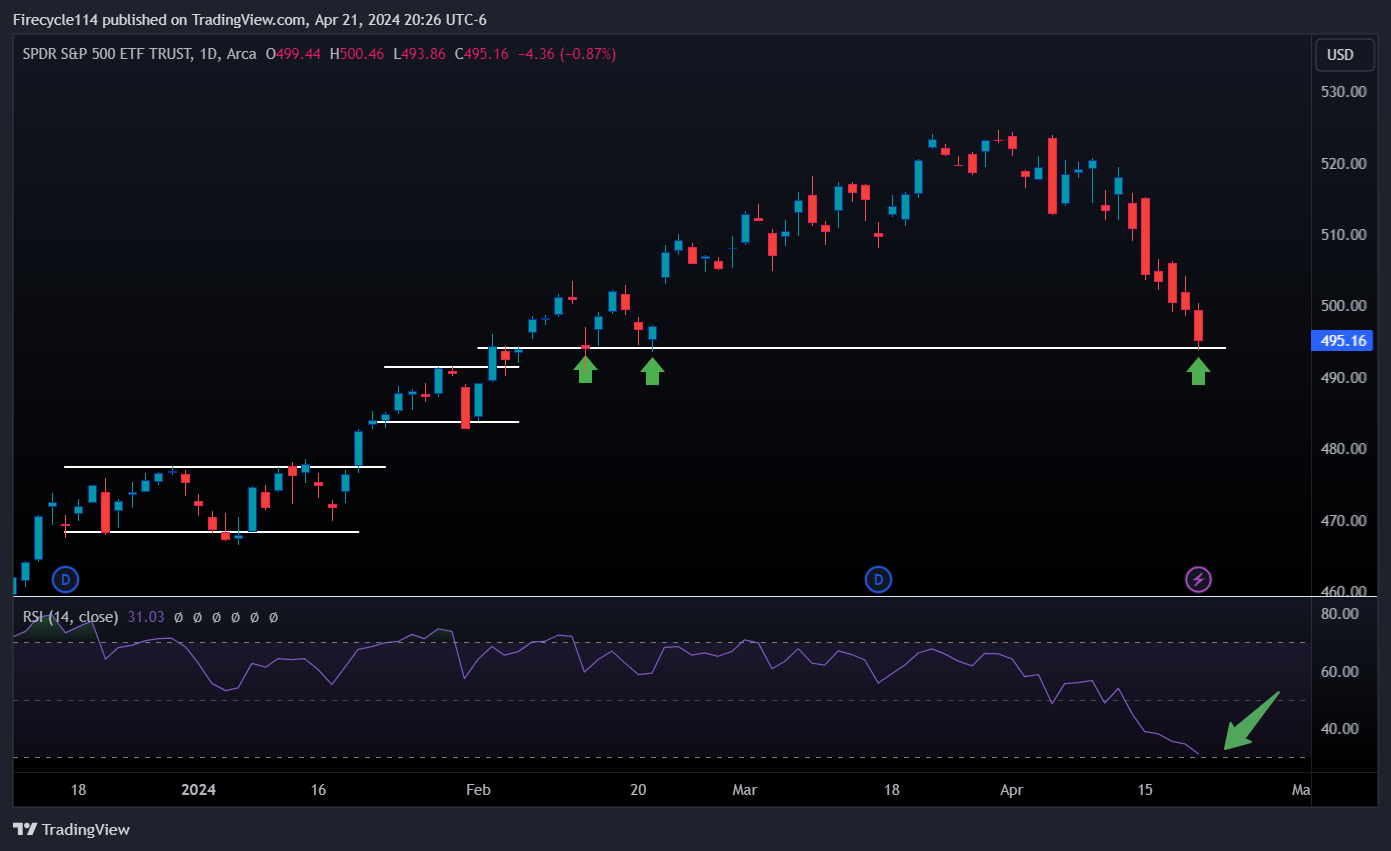Click the 16 date axis label
This screenshot has width=1391, height=851.
point(318,790)
